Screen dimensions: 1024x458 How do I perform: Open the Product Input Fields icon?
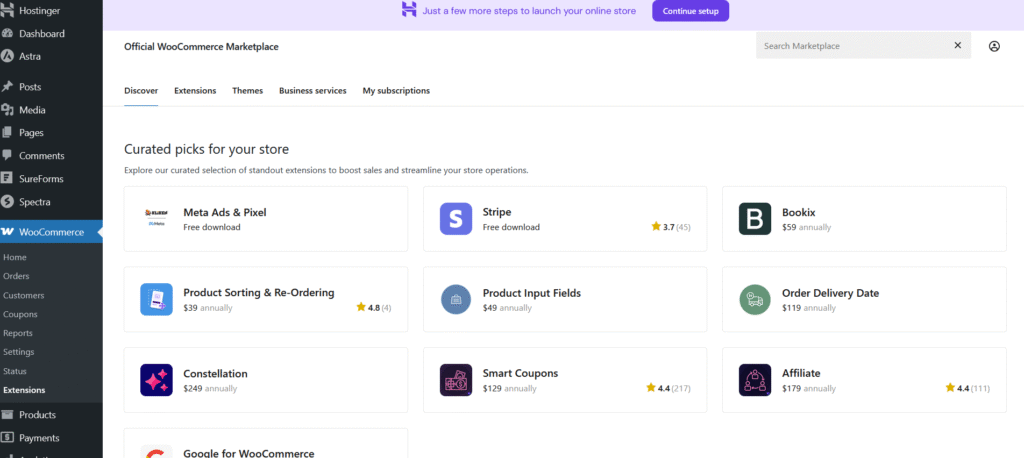tap(456, 300)
